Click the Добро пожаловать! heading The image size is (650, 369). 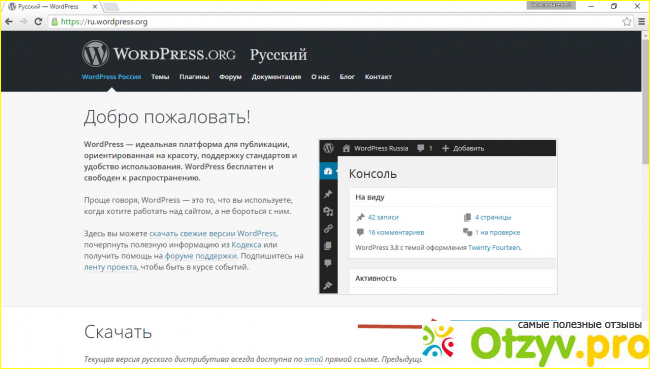click(167, 117)
